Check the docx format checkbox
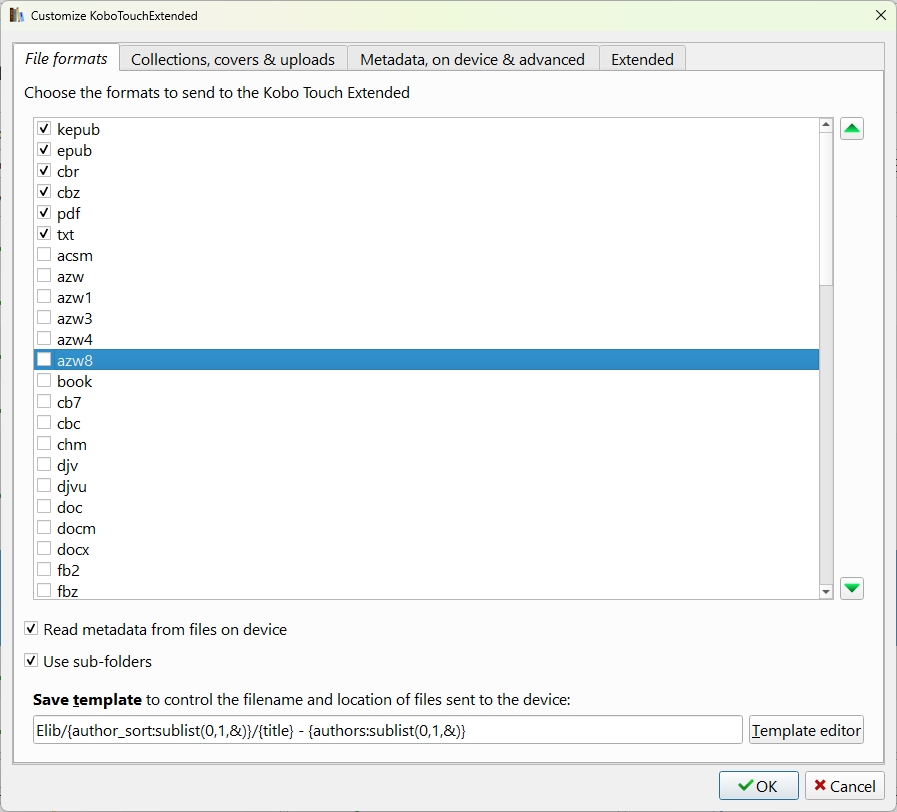This screenshot has height=812, width=897. coord(44,549)
